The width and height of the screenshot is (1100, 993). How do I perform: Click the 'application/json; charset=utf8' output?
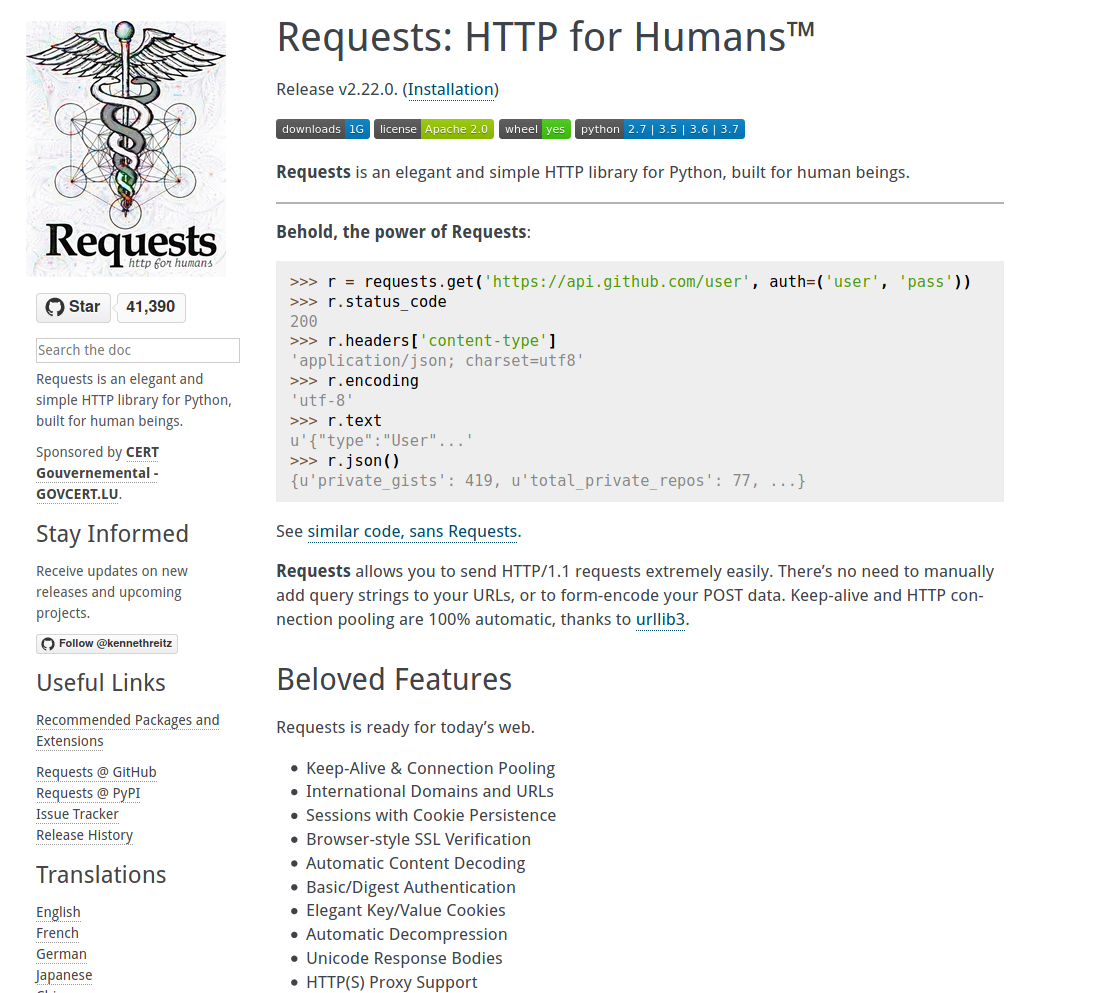436,361
